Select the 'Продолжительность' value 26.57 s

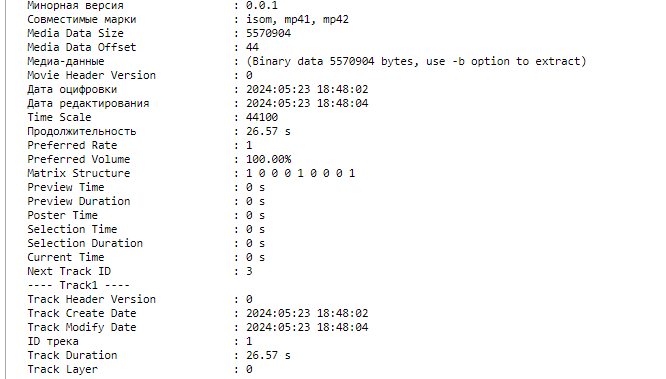(x=268, y=131)
